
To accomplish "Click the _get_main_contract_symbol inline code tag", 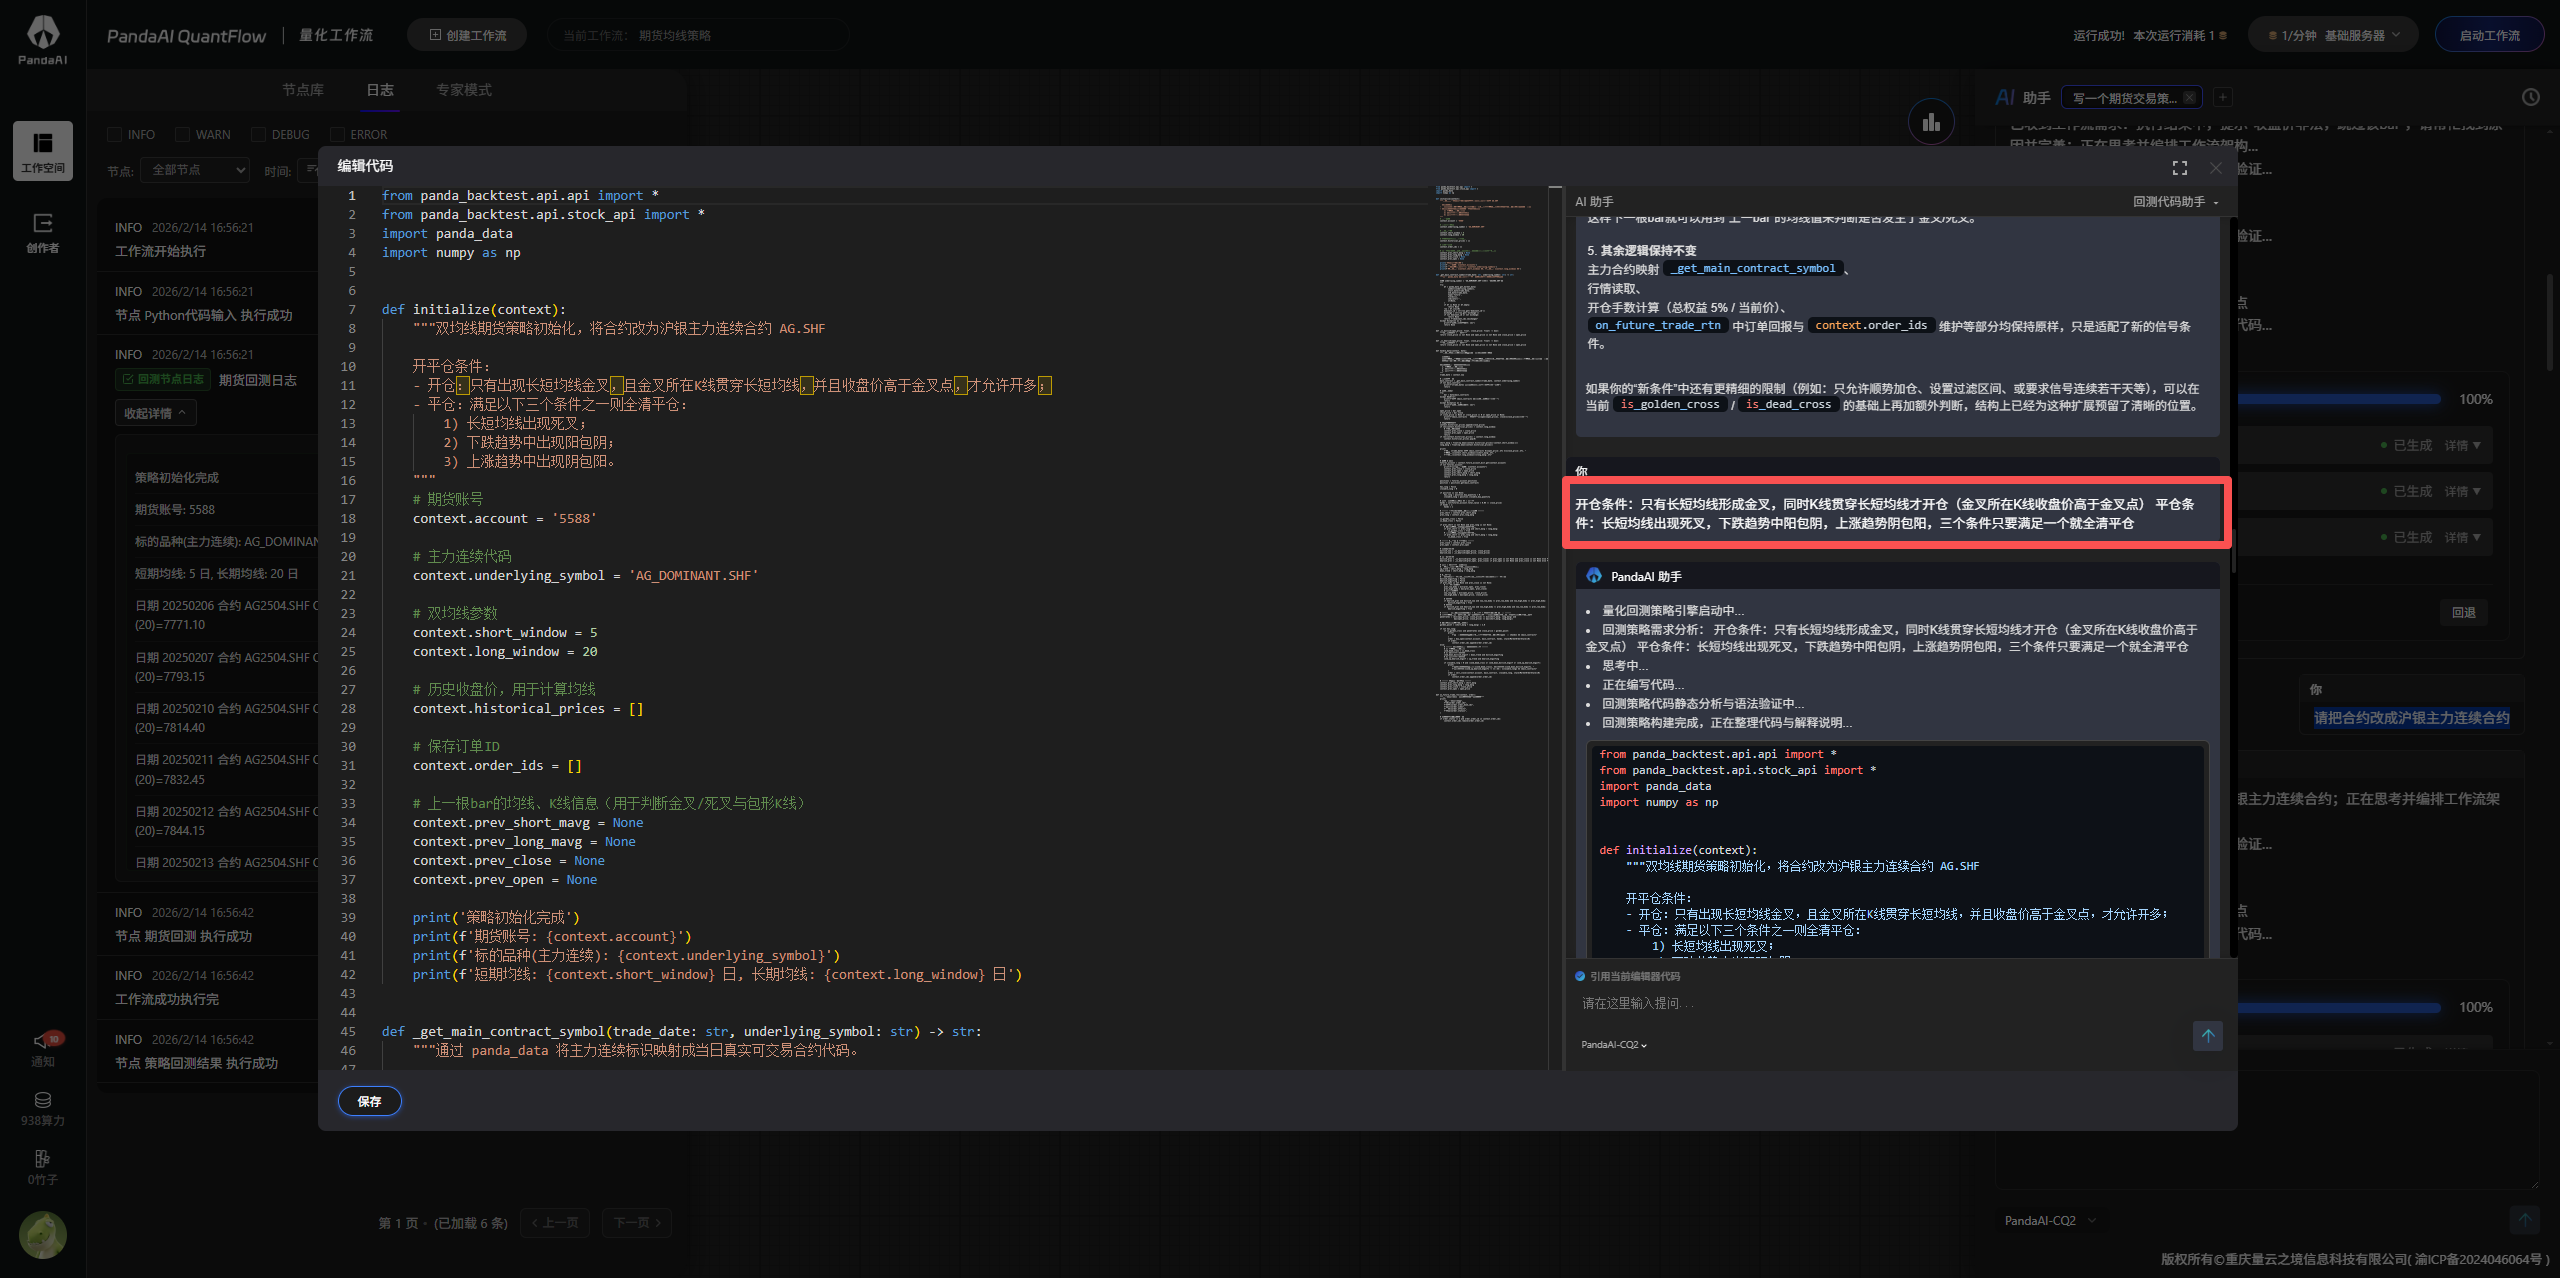I will tap(1755, 269).
